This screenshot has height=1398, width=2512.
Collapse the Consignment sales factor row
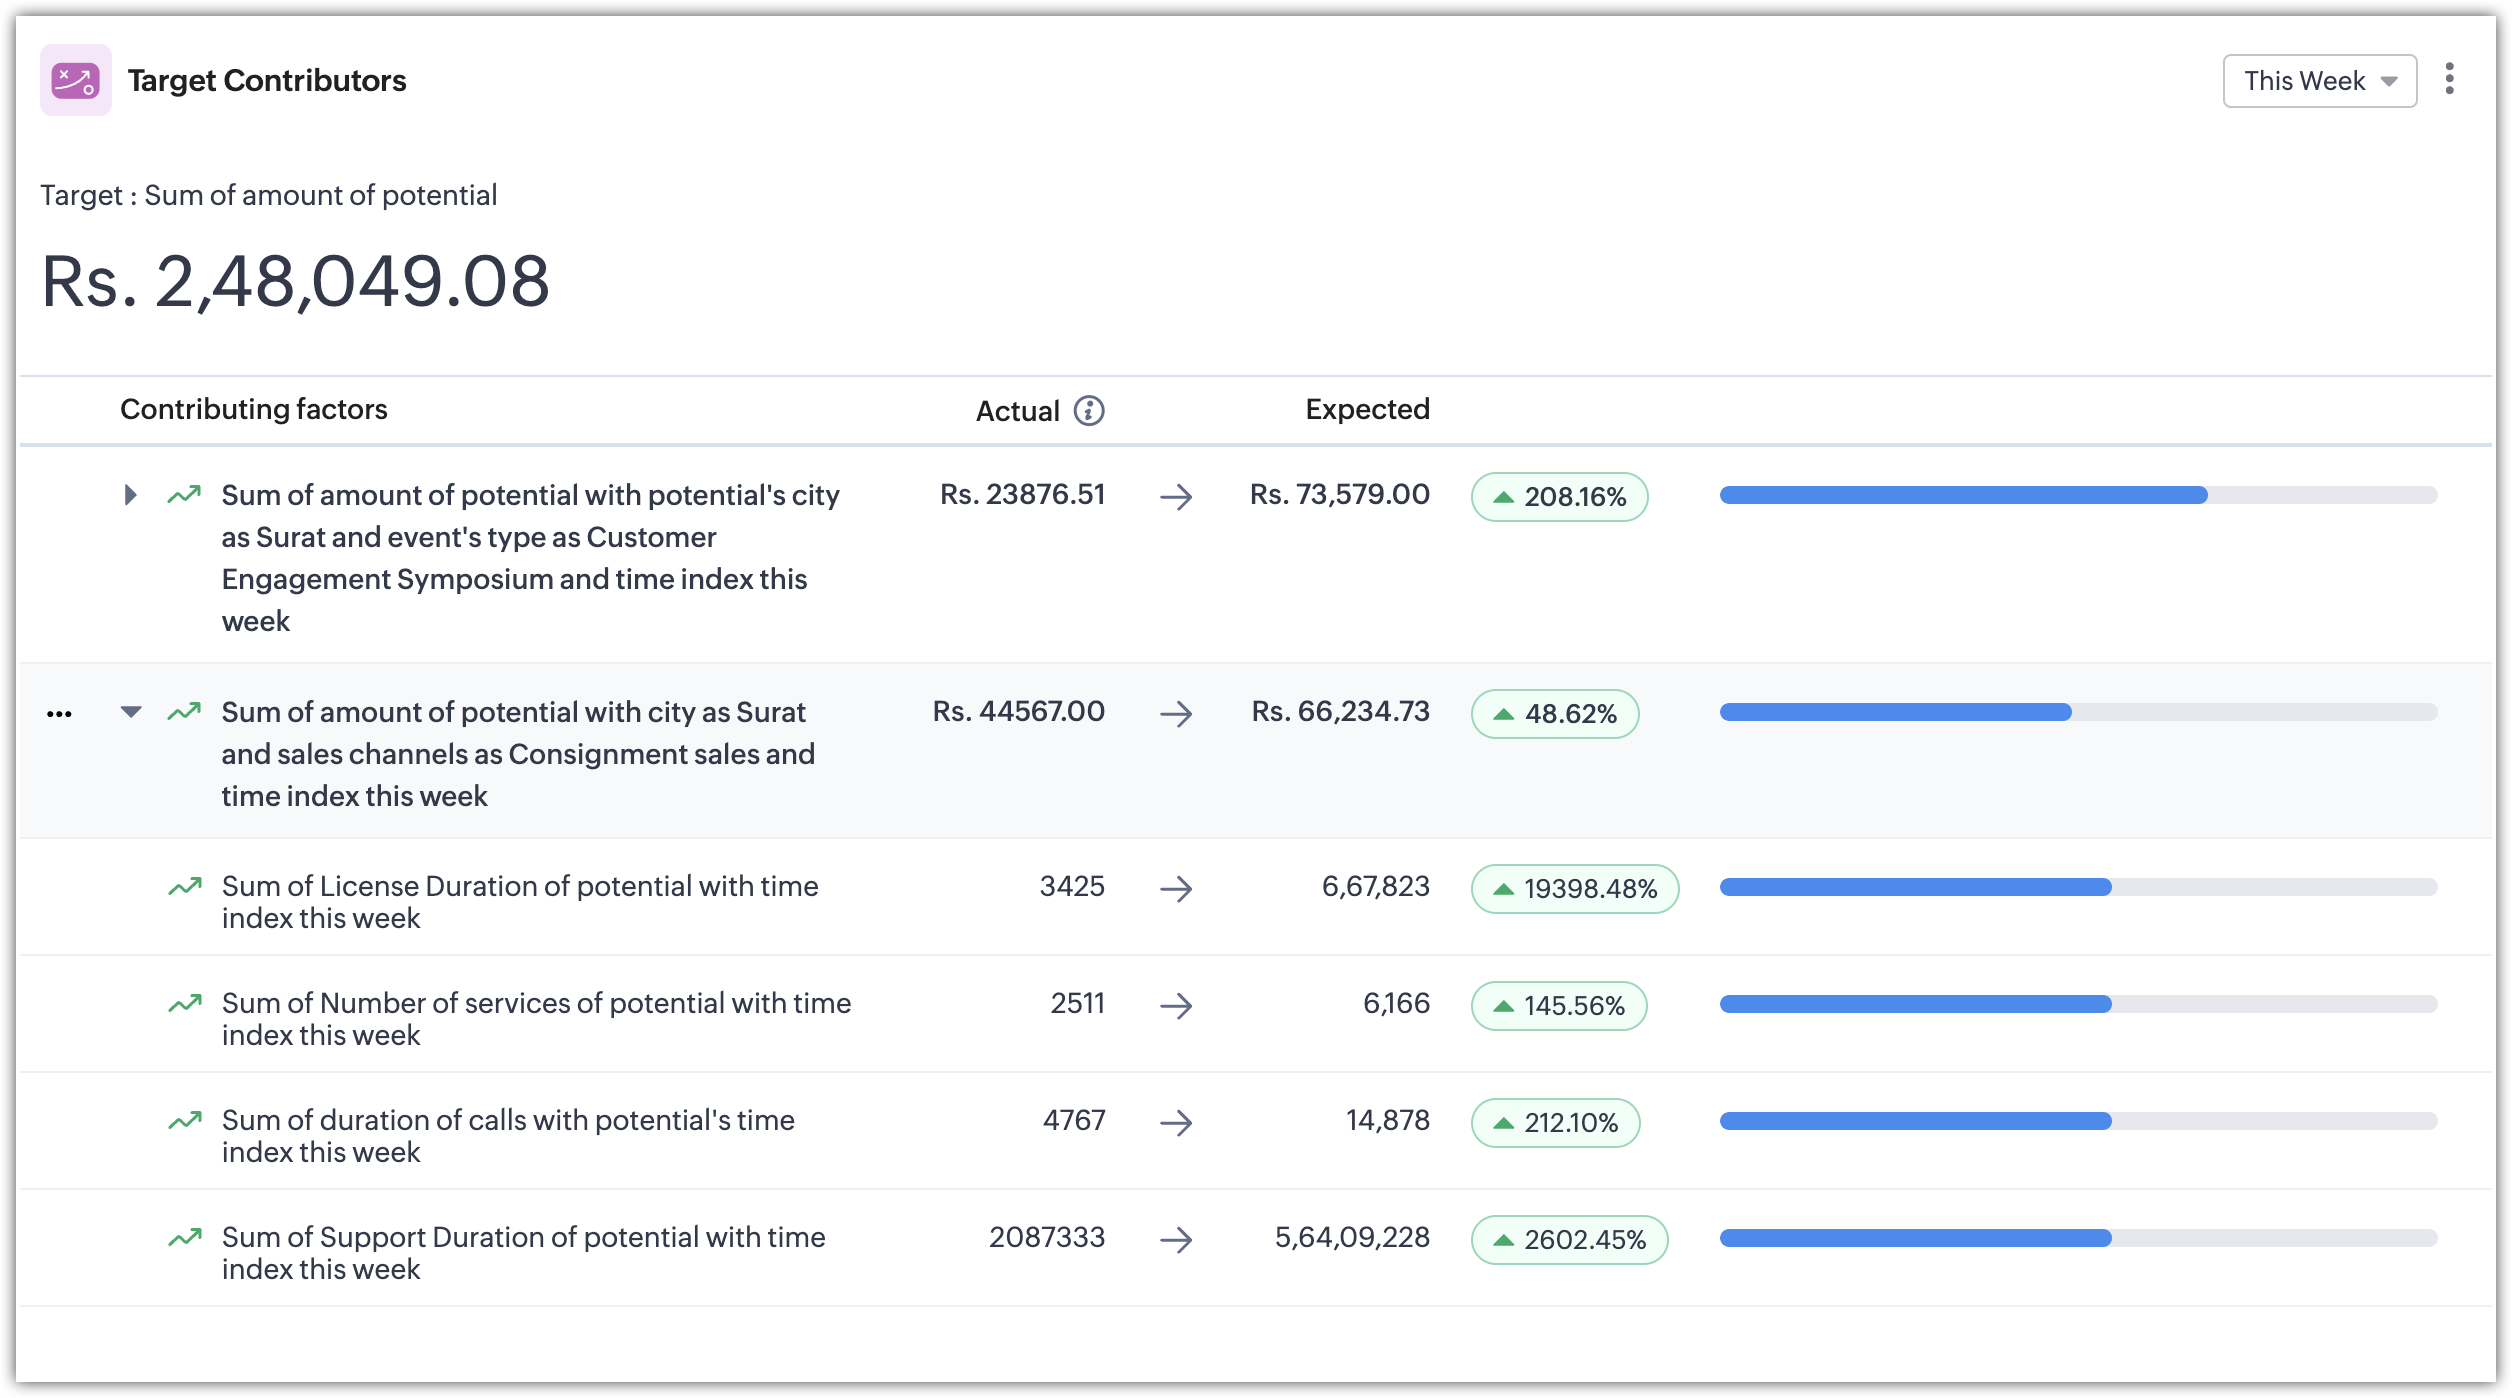coord(131,712)
